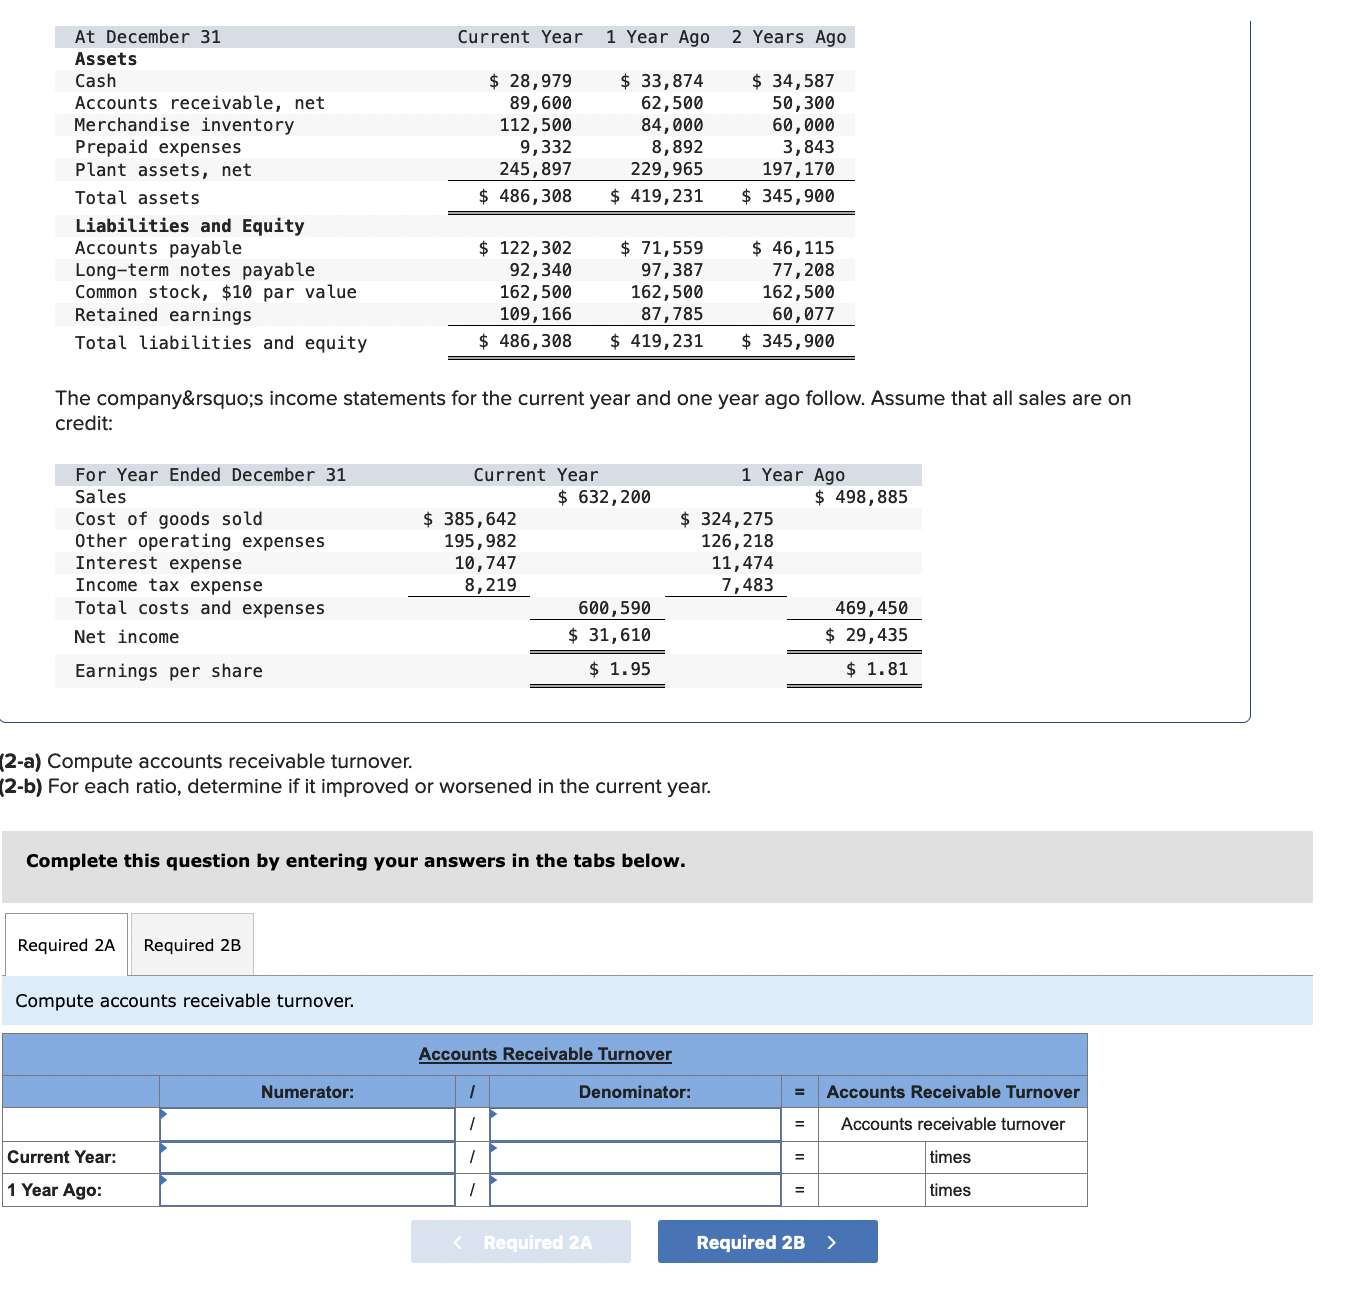This screenshot has height=1300, width=1346.
Task: Click the Numerator column header
Action: point(307,1092)
